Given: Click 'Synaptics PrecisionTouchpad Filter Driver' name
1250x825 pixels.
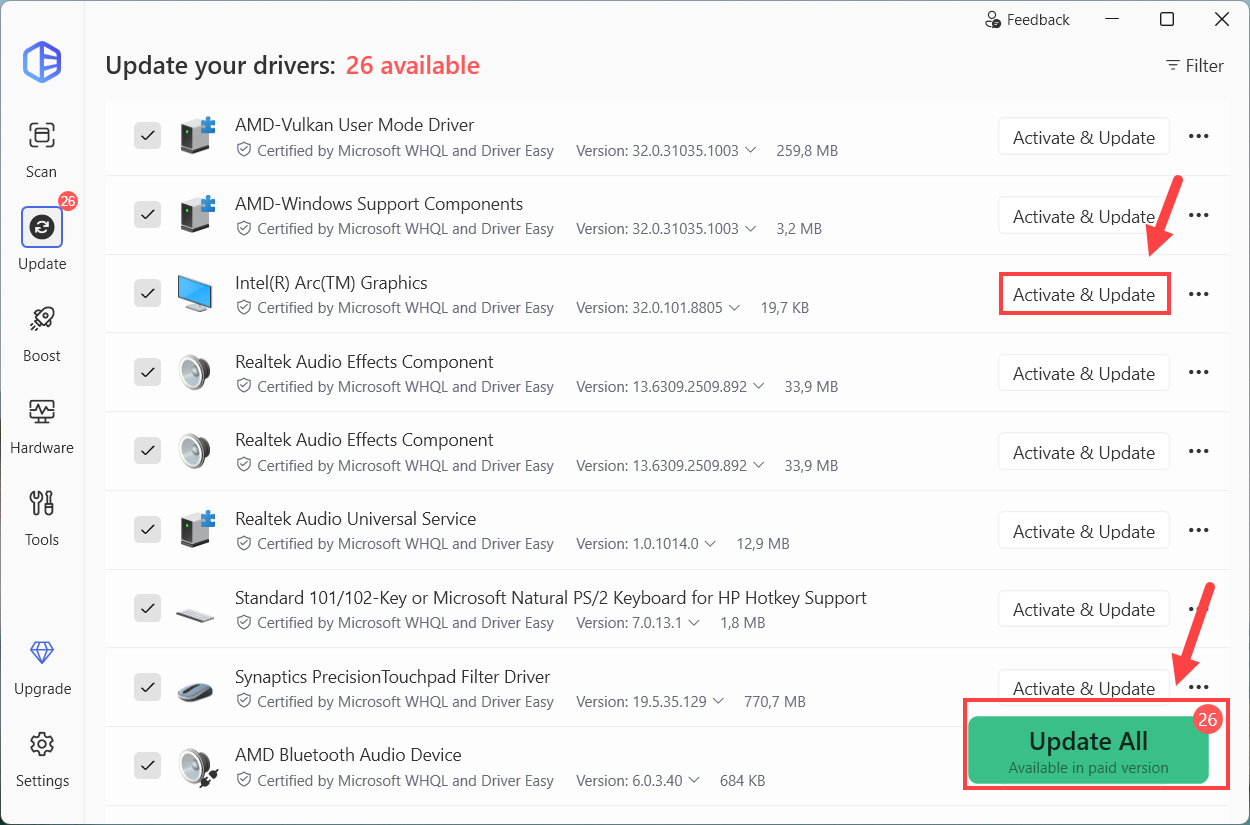Looking at the screenshot, I should (x=392, y=677).
